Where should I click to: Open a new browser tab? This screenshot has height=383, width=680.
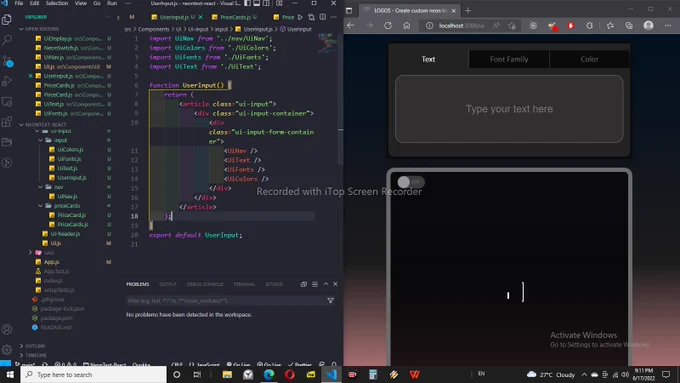(468, 10)
